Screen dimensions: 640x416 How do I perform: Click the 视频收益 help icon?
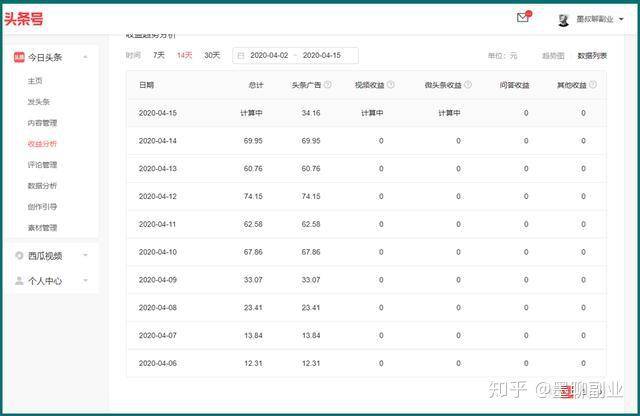click(391, 85)
